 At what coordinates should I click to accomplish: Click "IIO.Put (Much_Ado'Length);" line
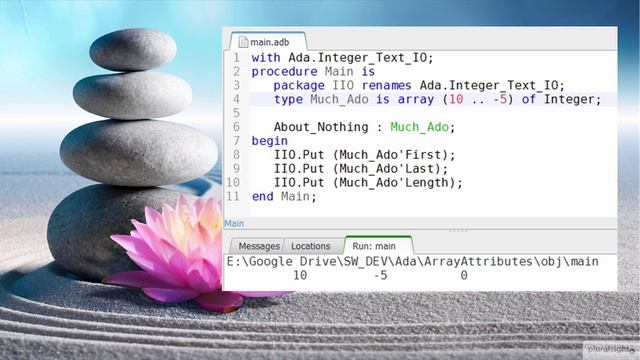(x=368, y=182)
